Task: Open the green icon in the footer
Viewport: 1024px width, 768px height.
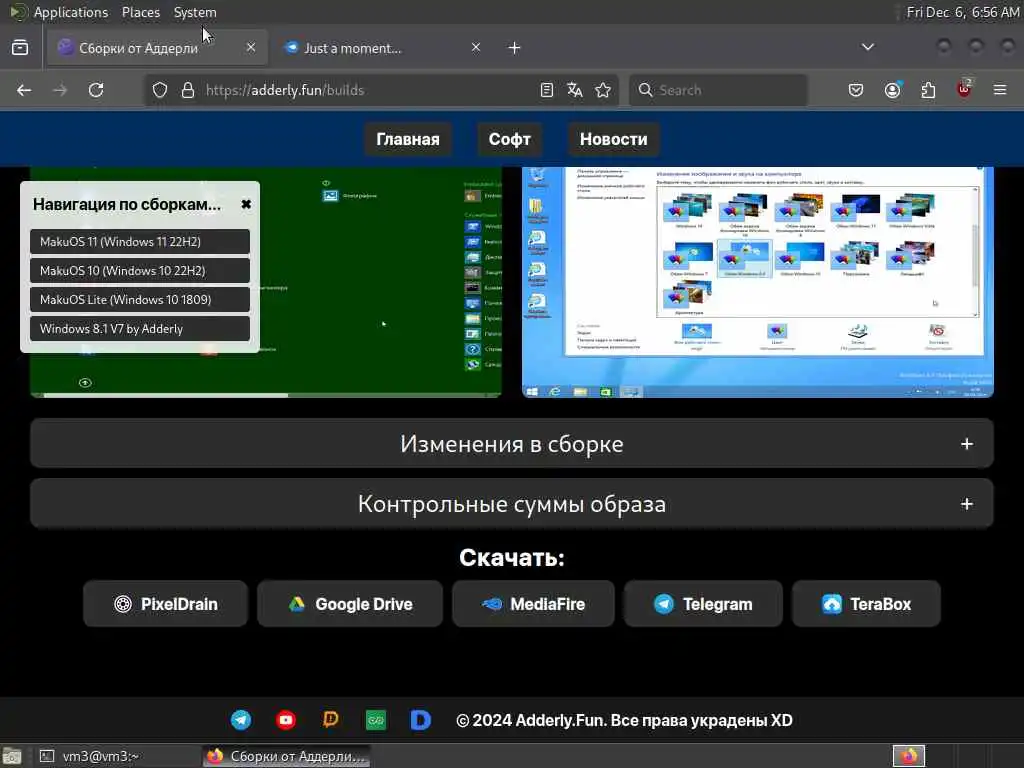Action: pos(376,720)
